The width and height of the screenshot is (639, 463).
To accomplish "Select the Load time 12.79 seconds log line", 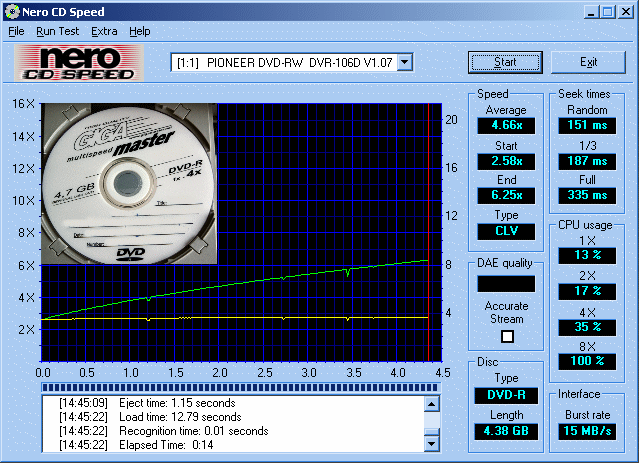I will [150, 417].
